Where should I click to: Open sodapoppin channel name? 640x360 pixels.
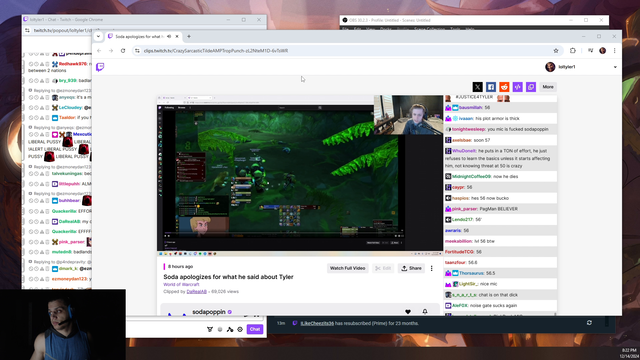coord(209,312)
